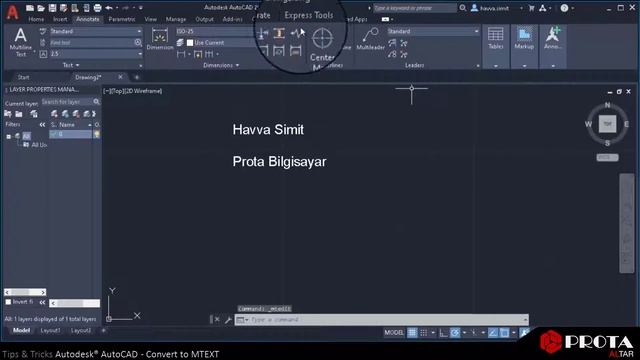
Task: Open the Parametric ribbon tab
Action: [x=122, y=19]
